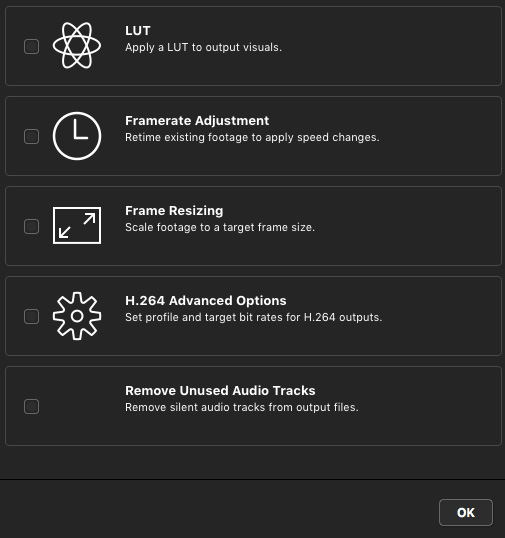Select the Framerate Adjustment heading

click(x=197, y=121)
